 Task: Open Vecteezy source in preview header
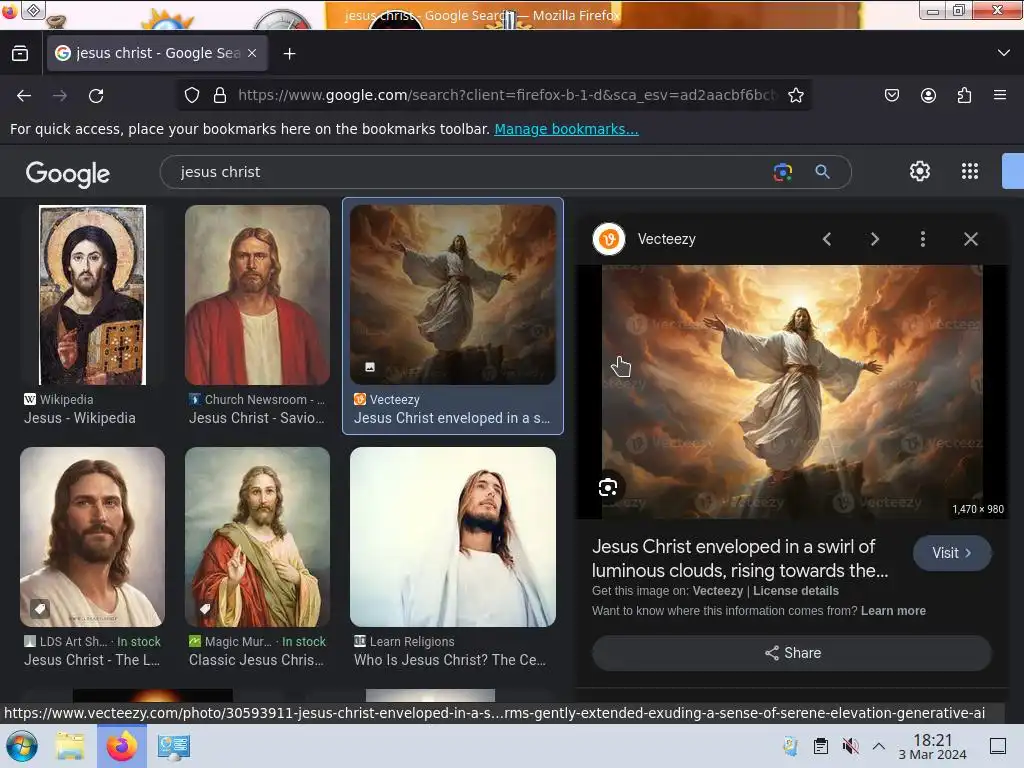tap(645, 239)
